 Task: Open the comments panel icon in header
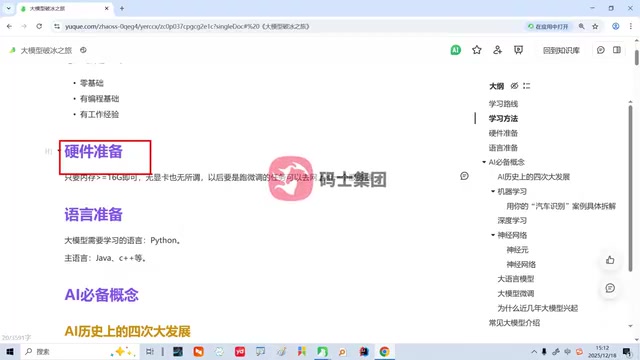tap(600, 50)
